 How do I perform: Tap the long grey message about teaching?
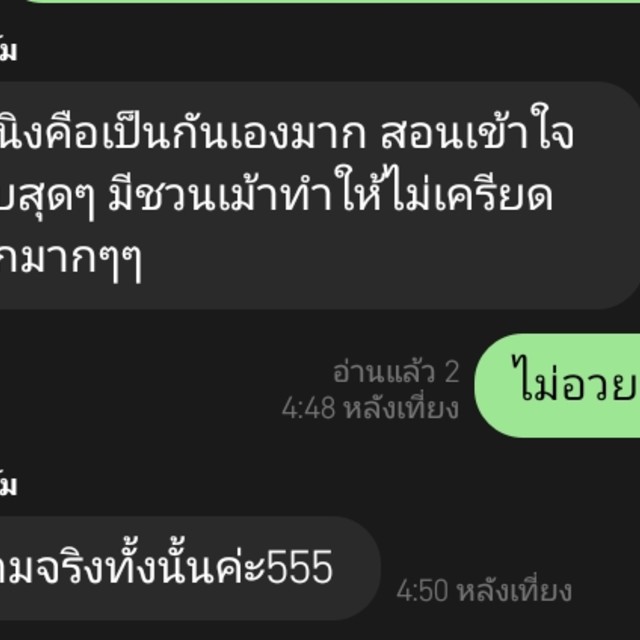[x=320, y=196]
